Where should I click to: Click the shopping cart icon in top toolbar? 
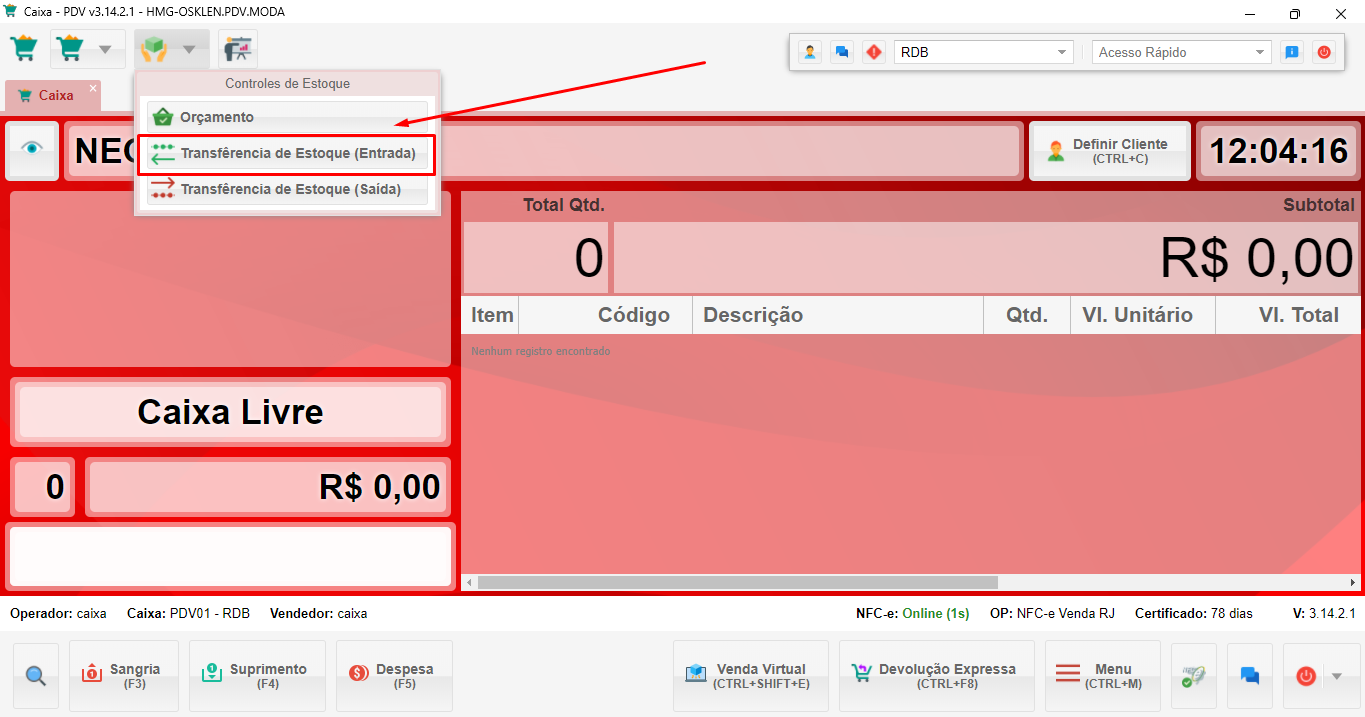coord(24,49)
